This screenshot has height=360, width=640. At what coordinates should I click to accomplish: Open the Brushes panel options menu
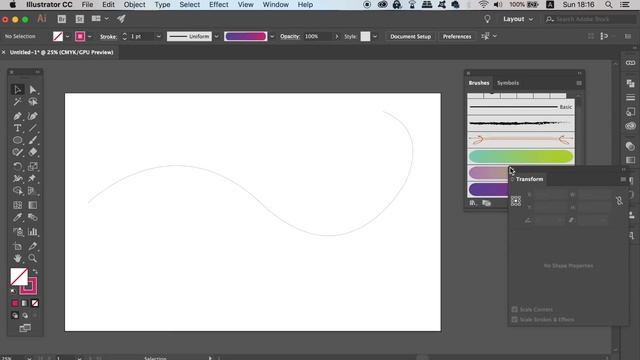point(579,83)
